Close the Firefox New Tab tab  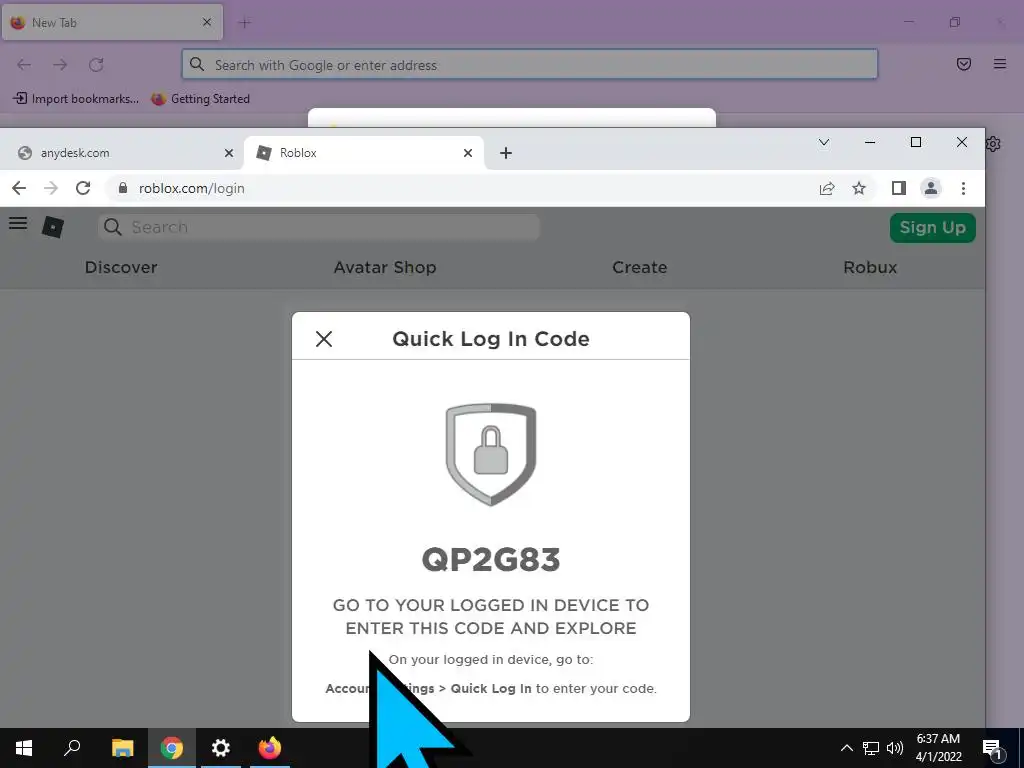click(x=206, y=22)
